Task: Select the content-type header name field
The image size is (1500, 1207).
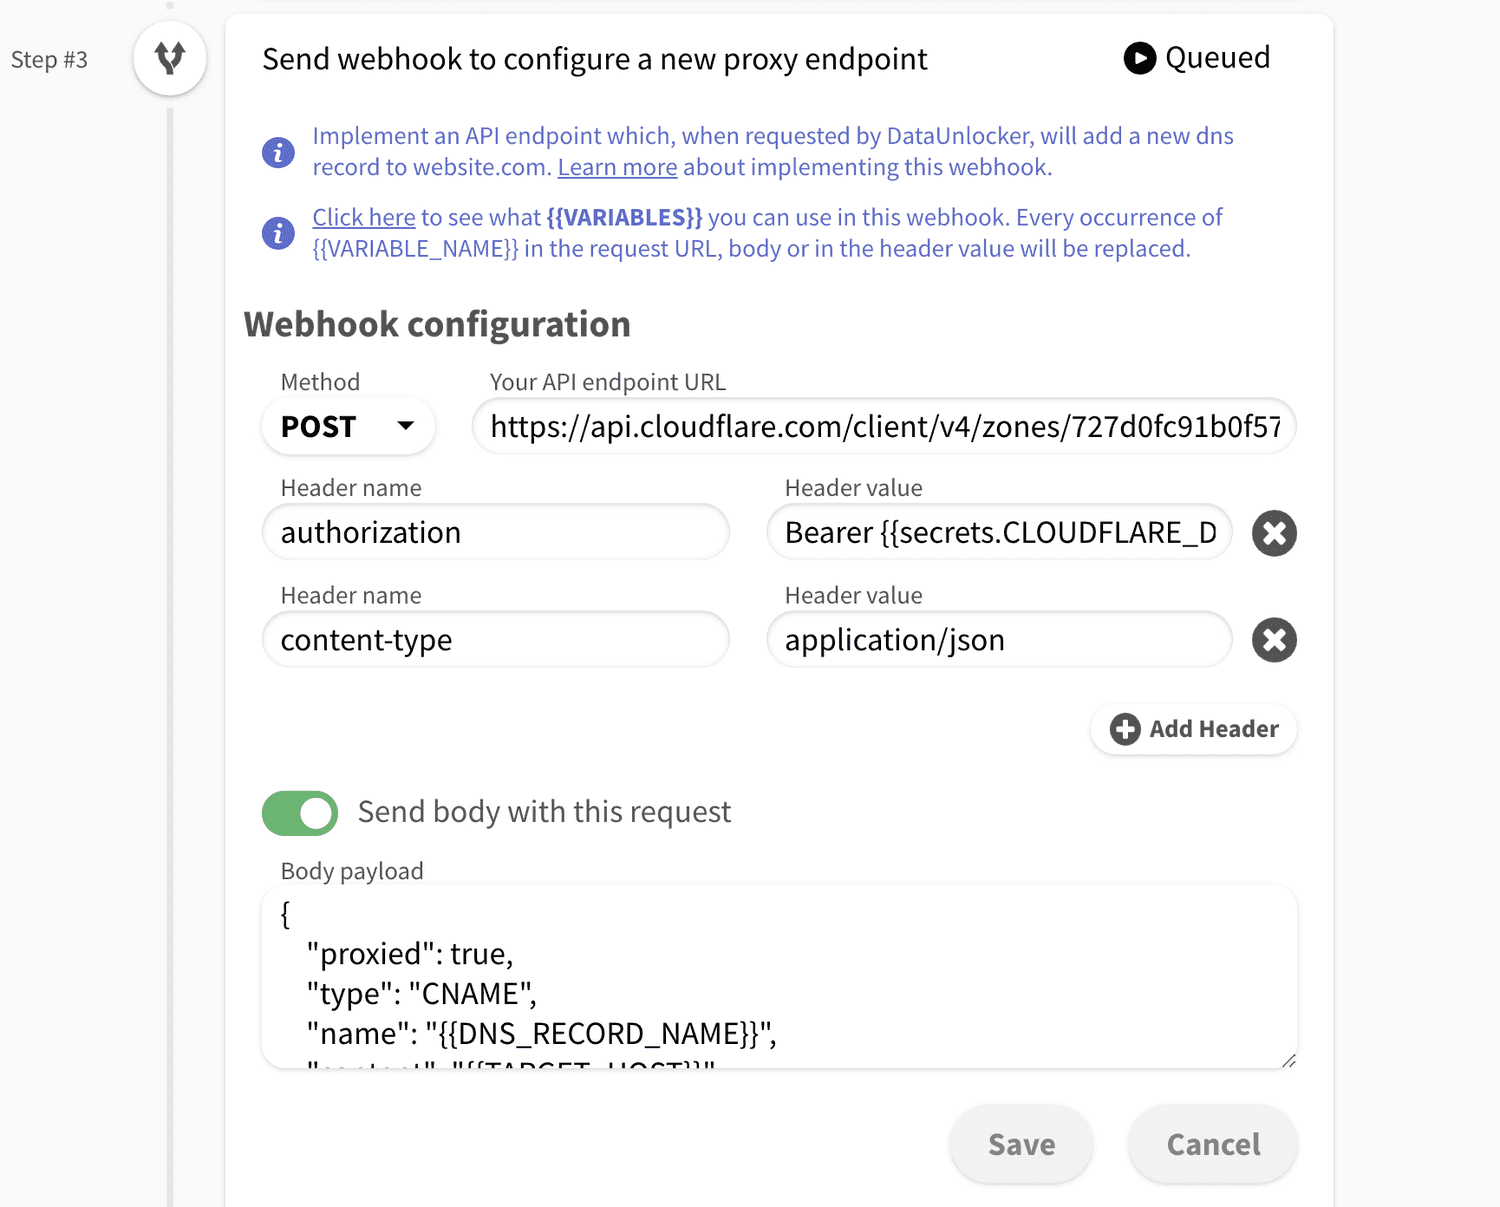Action: point(495,640)
